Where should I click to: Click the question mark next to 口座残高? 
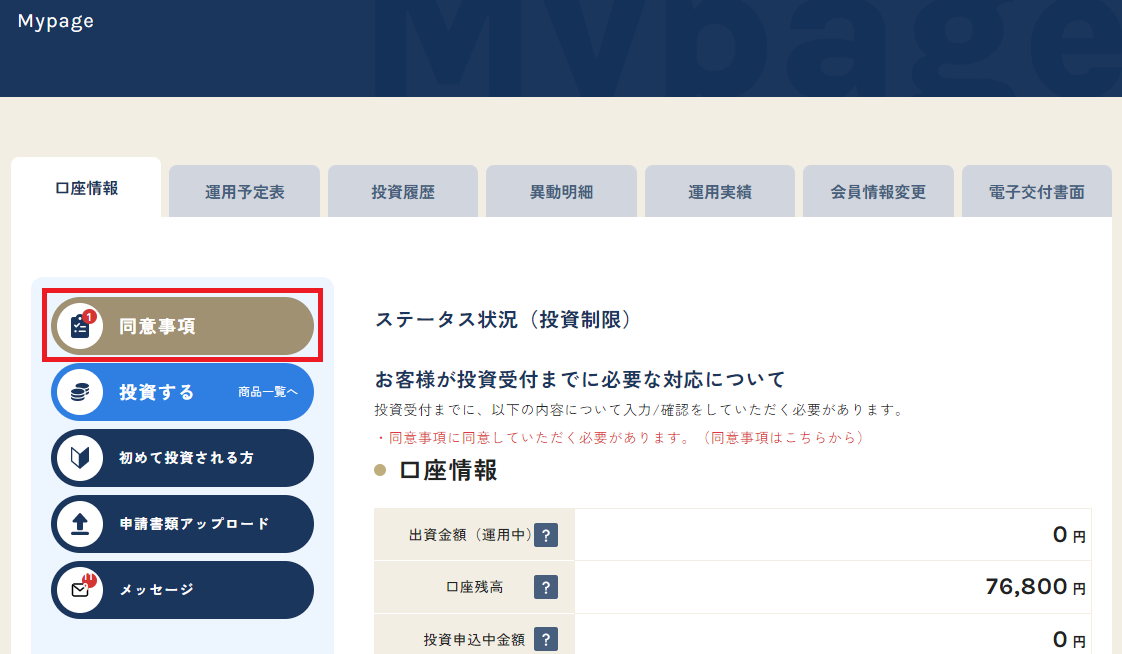[545, 587]
